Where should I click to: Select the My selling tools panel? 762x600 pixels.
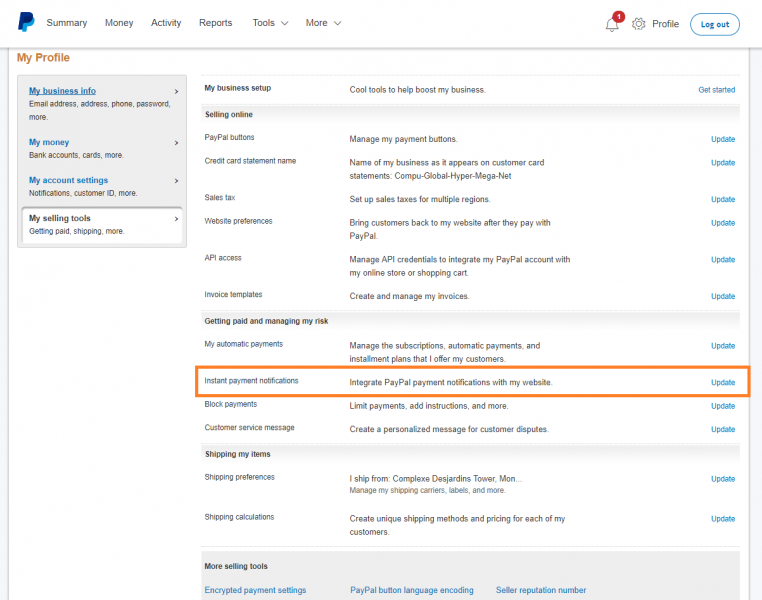(102, 224)
